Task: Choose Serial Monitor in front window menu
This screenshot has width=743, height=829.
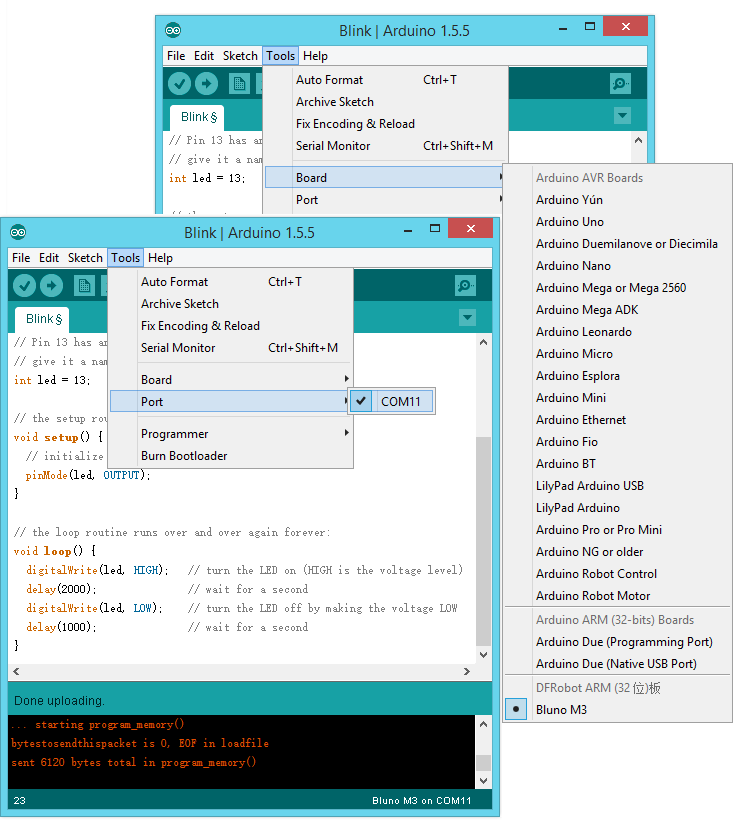Action: [x=231, y=348]
